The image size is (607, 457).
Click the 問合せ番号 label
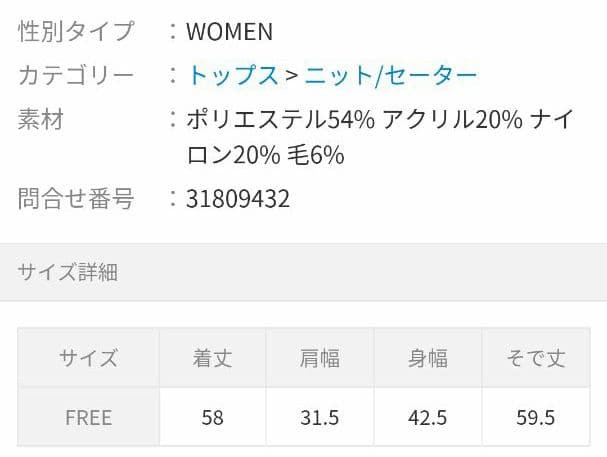76,199
